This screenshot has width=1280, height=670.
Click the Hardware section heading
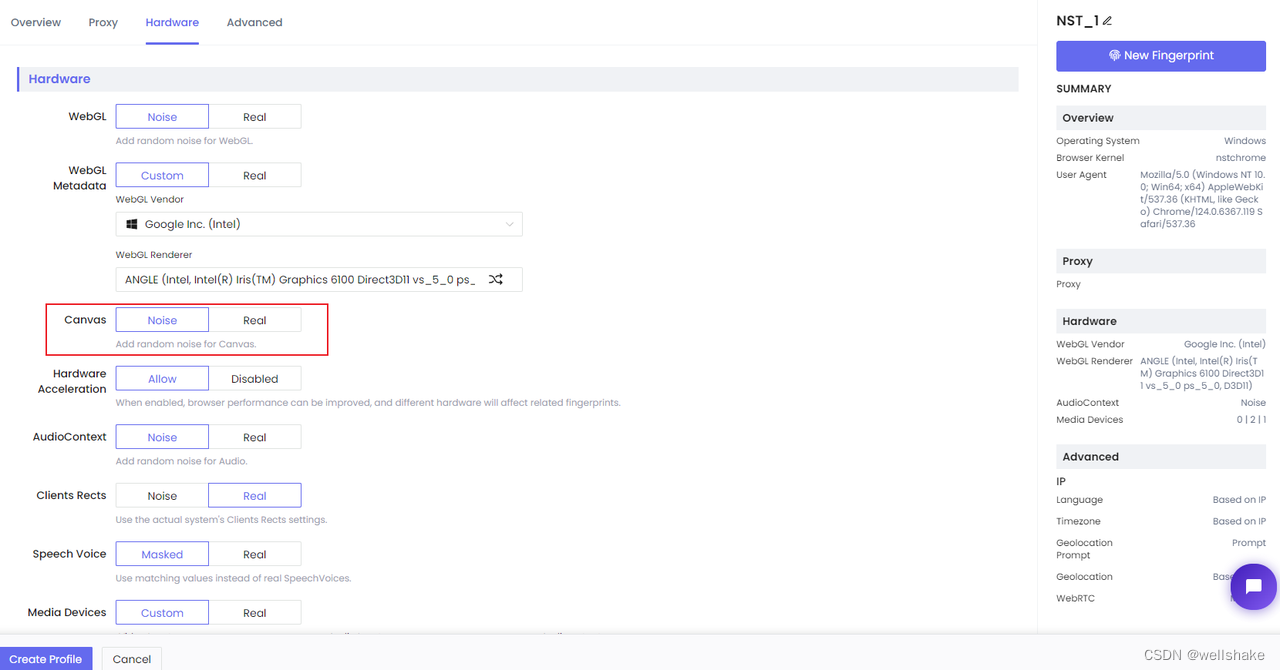pyautogui.click(x=59, y=79)
